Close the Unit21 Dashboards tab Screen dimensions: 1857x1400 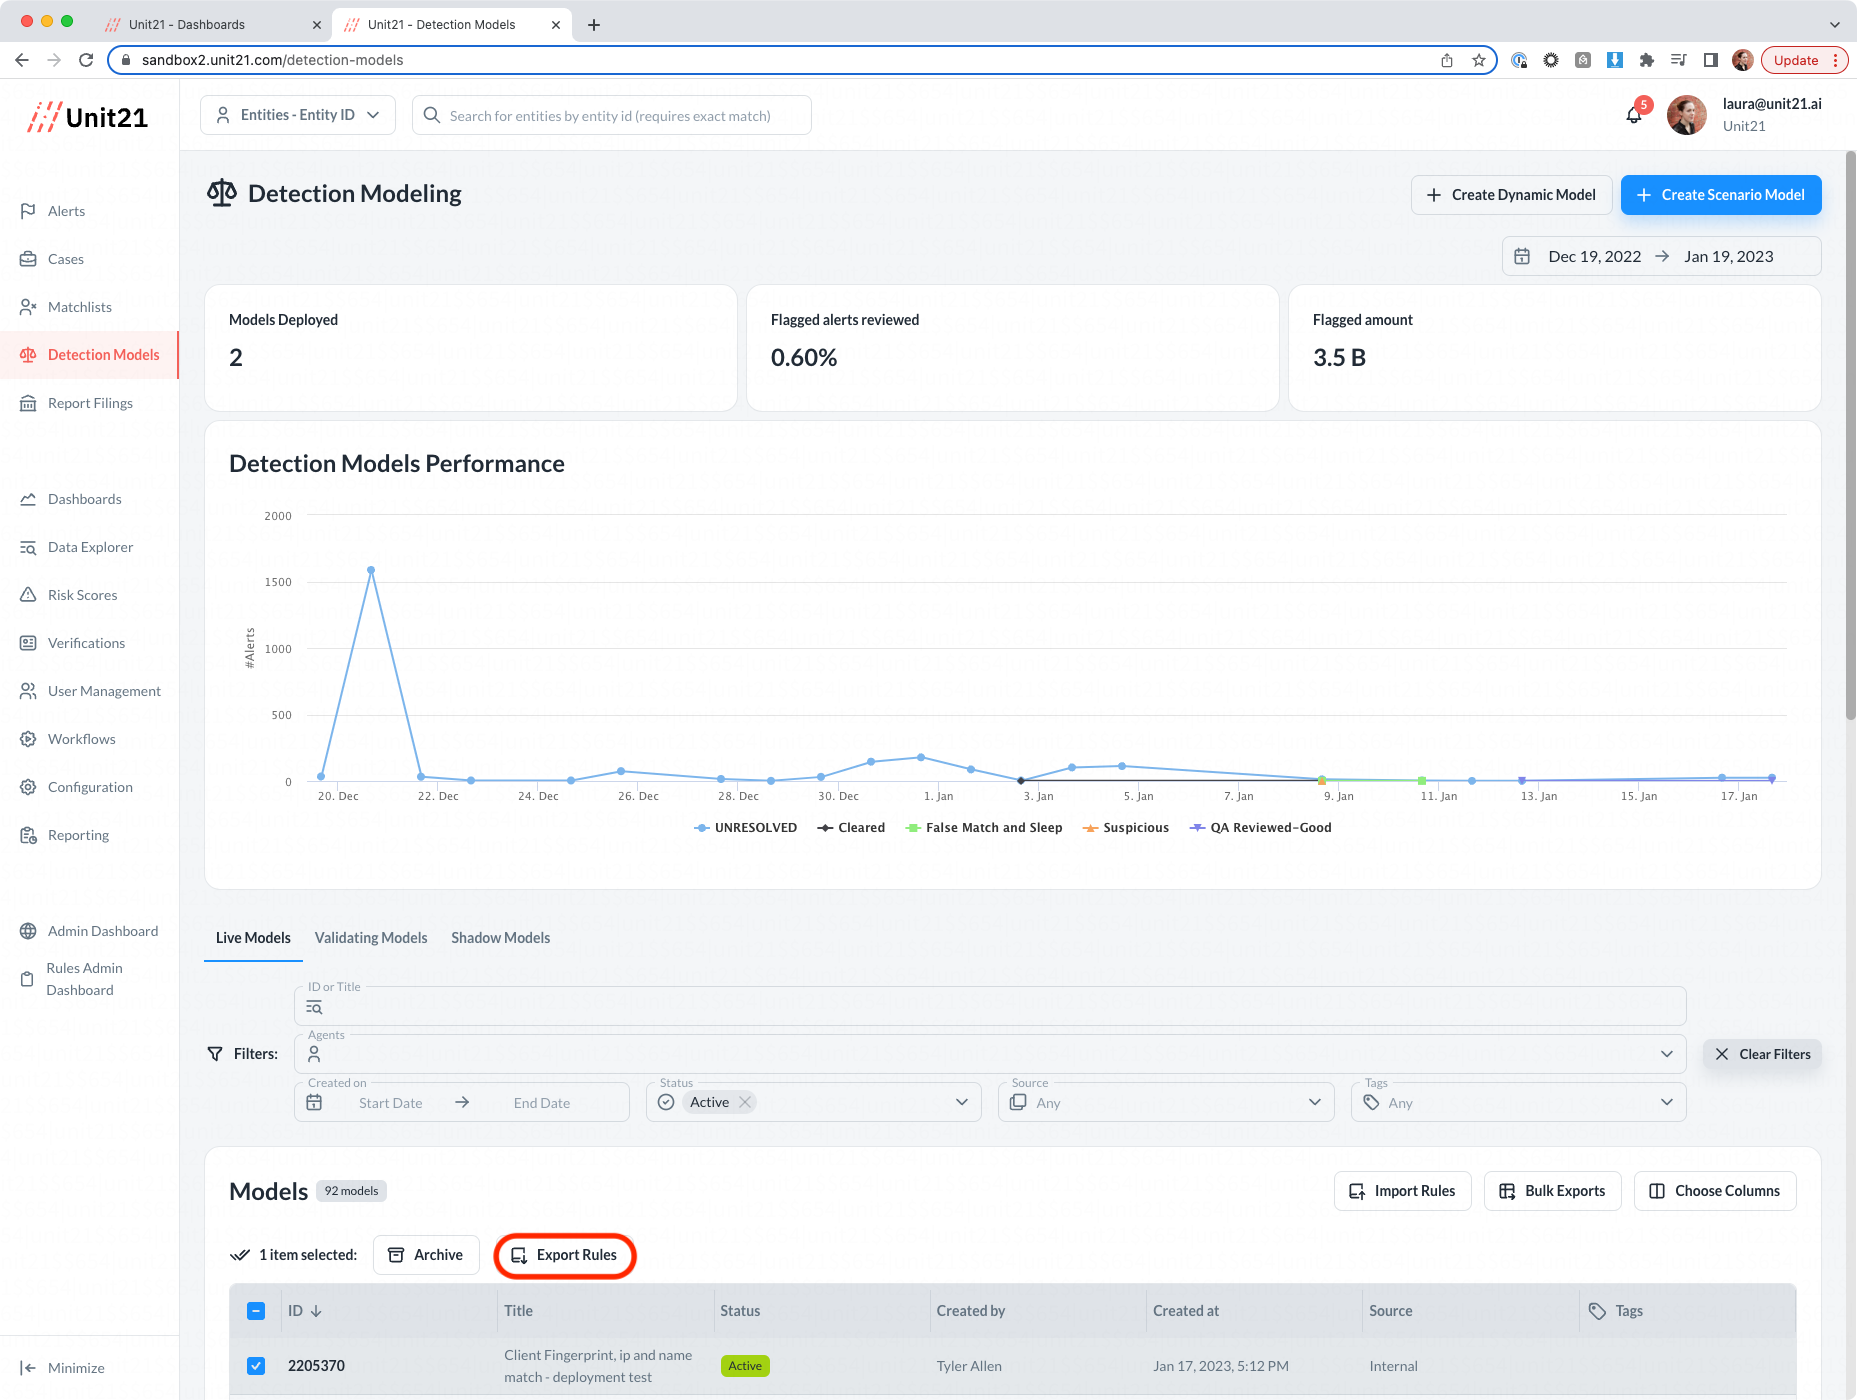(x=317, y=24)
